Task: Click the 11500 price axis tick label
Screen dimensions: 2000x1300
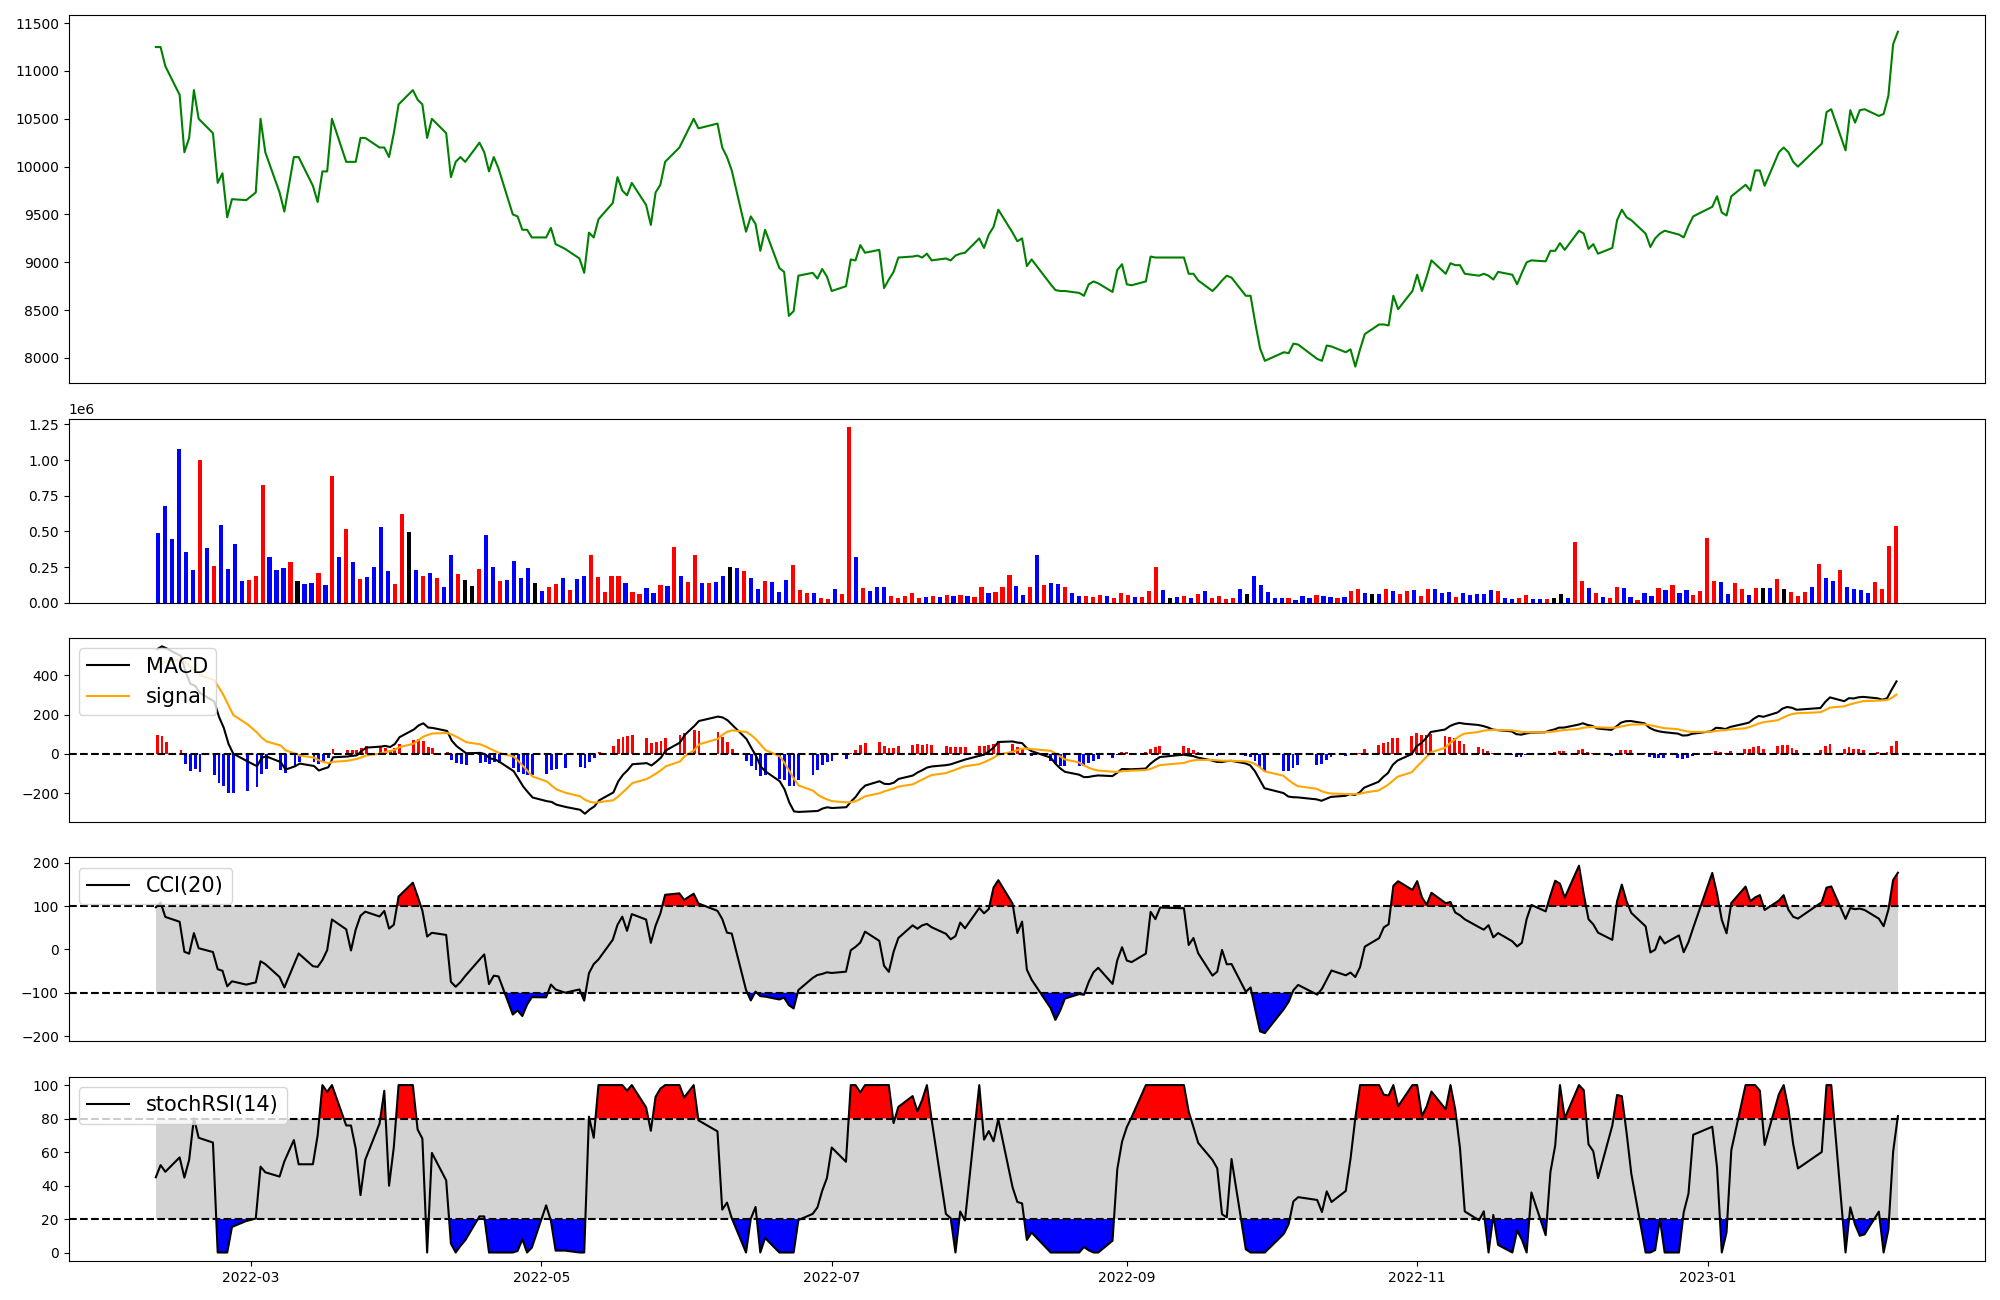Action: [x=38, y=23]
